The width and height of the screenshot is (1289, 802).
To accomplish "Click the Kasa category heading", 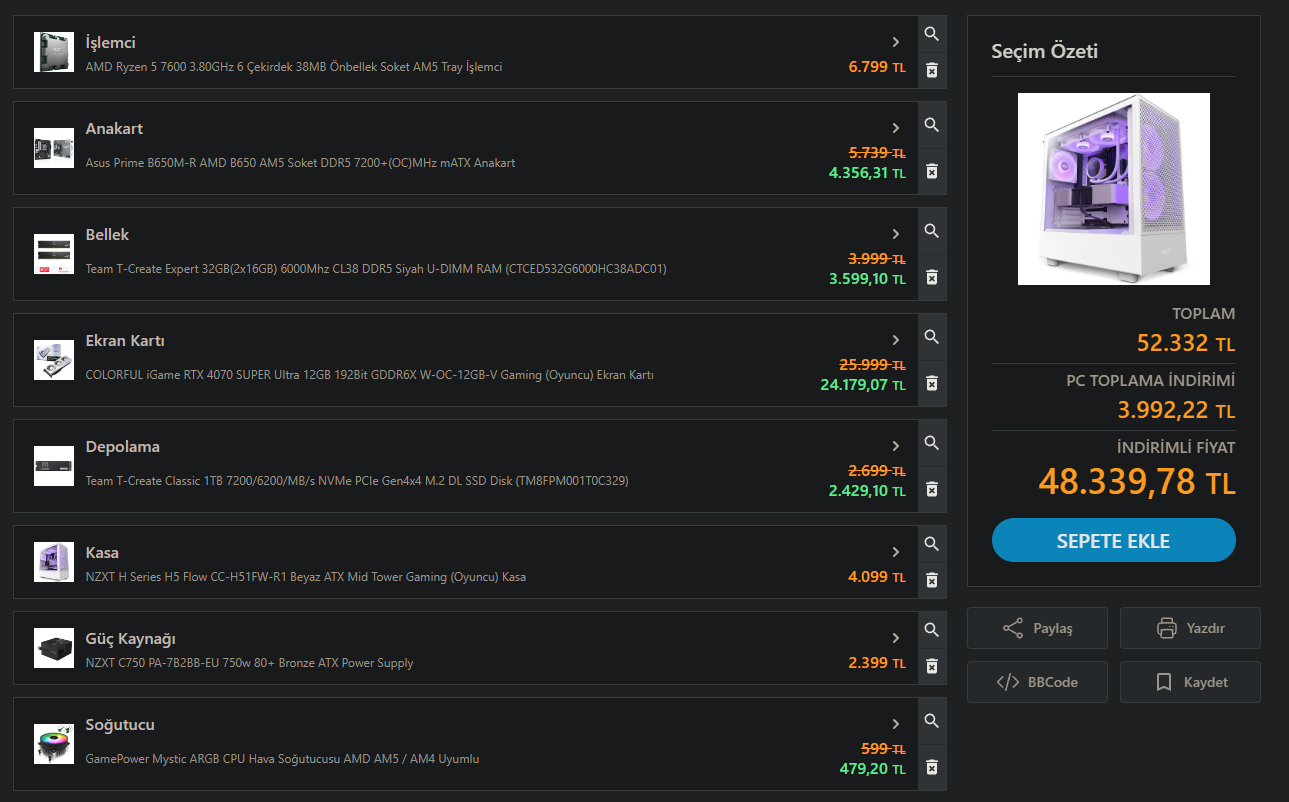I will (x=102, y=553).
